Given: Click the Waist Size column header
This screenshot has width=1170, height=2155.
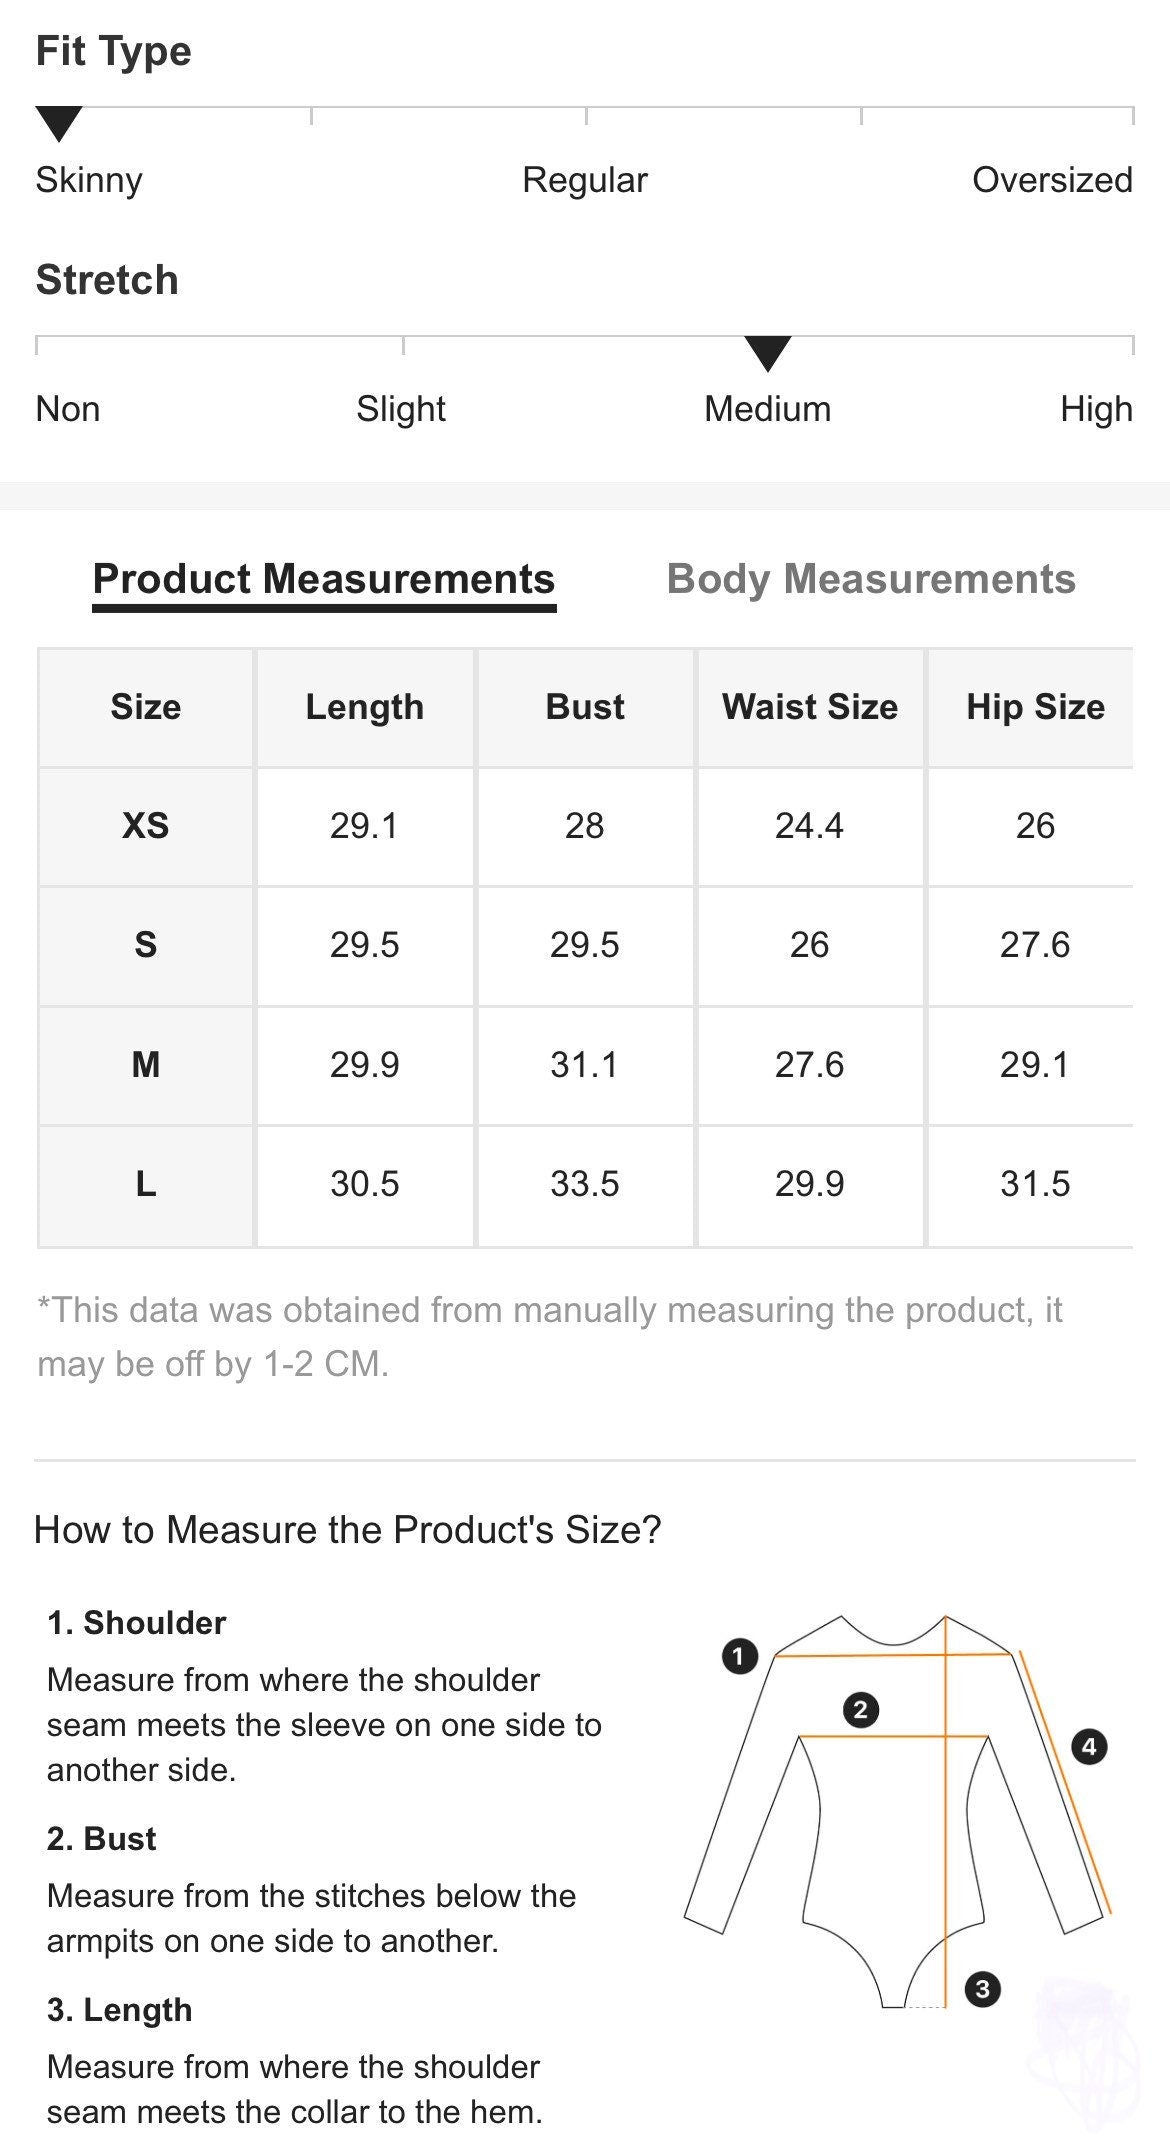Looking at the screenshot, I should pyautogui.click(x=810, y=707).
